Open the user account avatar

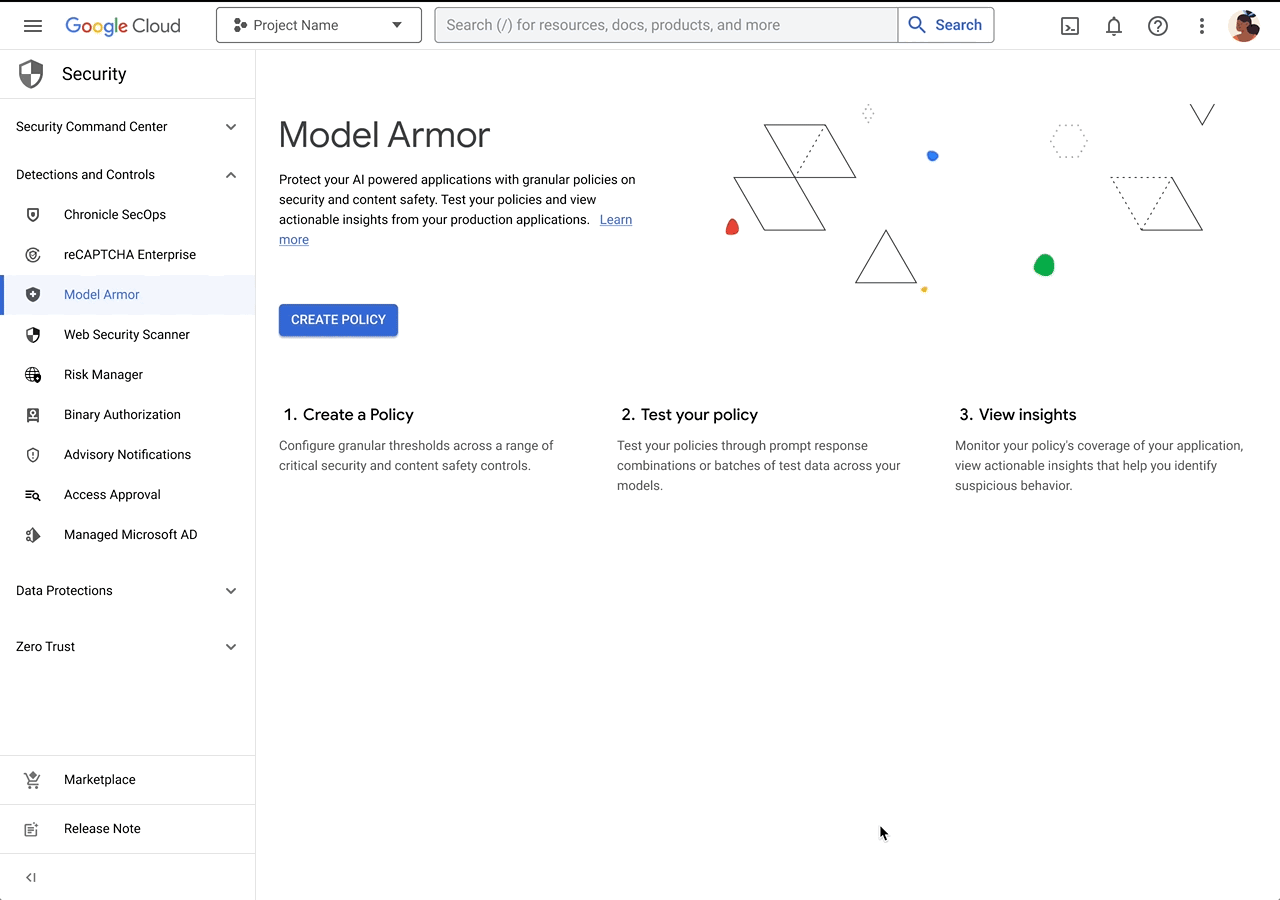pyautogui.click(x=1244, y=26)
